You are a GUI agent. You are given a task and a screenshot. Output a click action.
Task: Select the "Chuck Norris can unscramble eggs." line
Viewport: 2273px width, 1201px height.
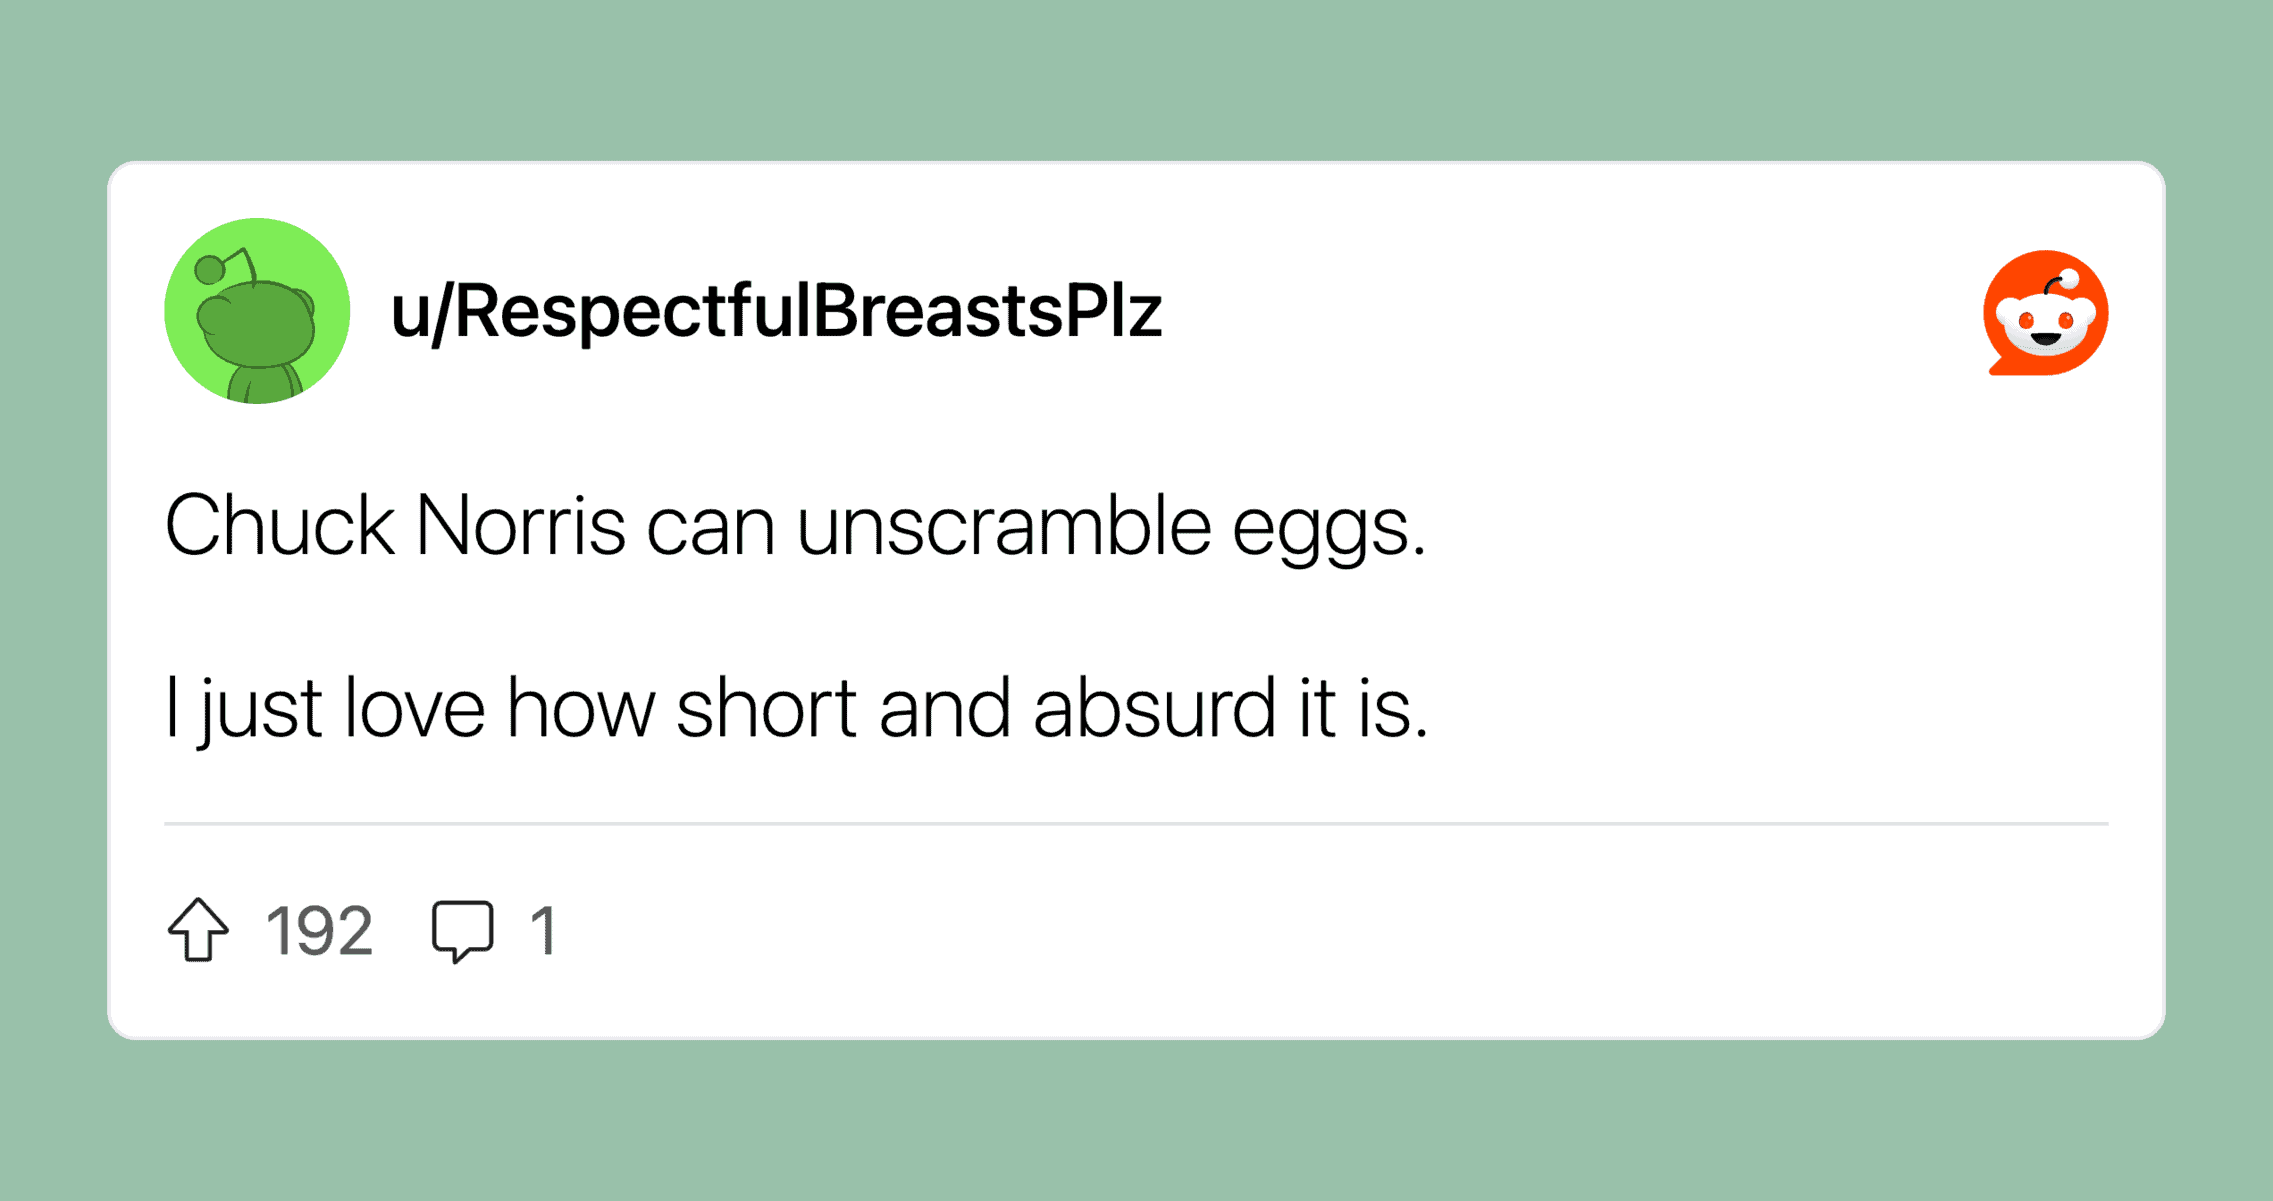pos(795,526)
